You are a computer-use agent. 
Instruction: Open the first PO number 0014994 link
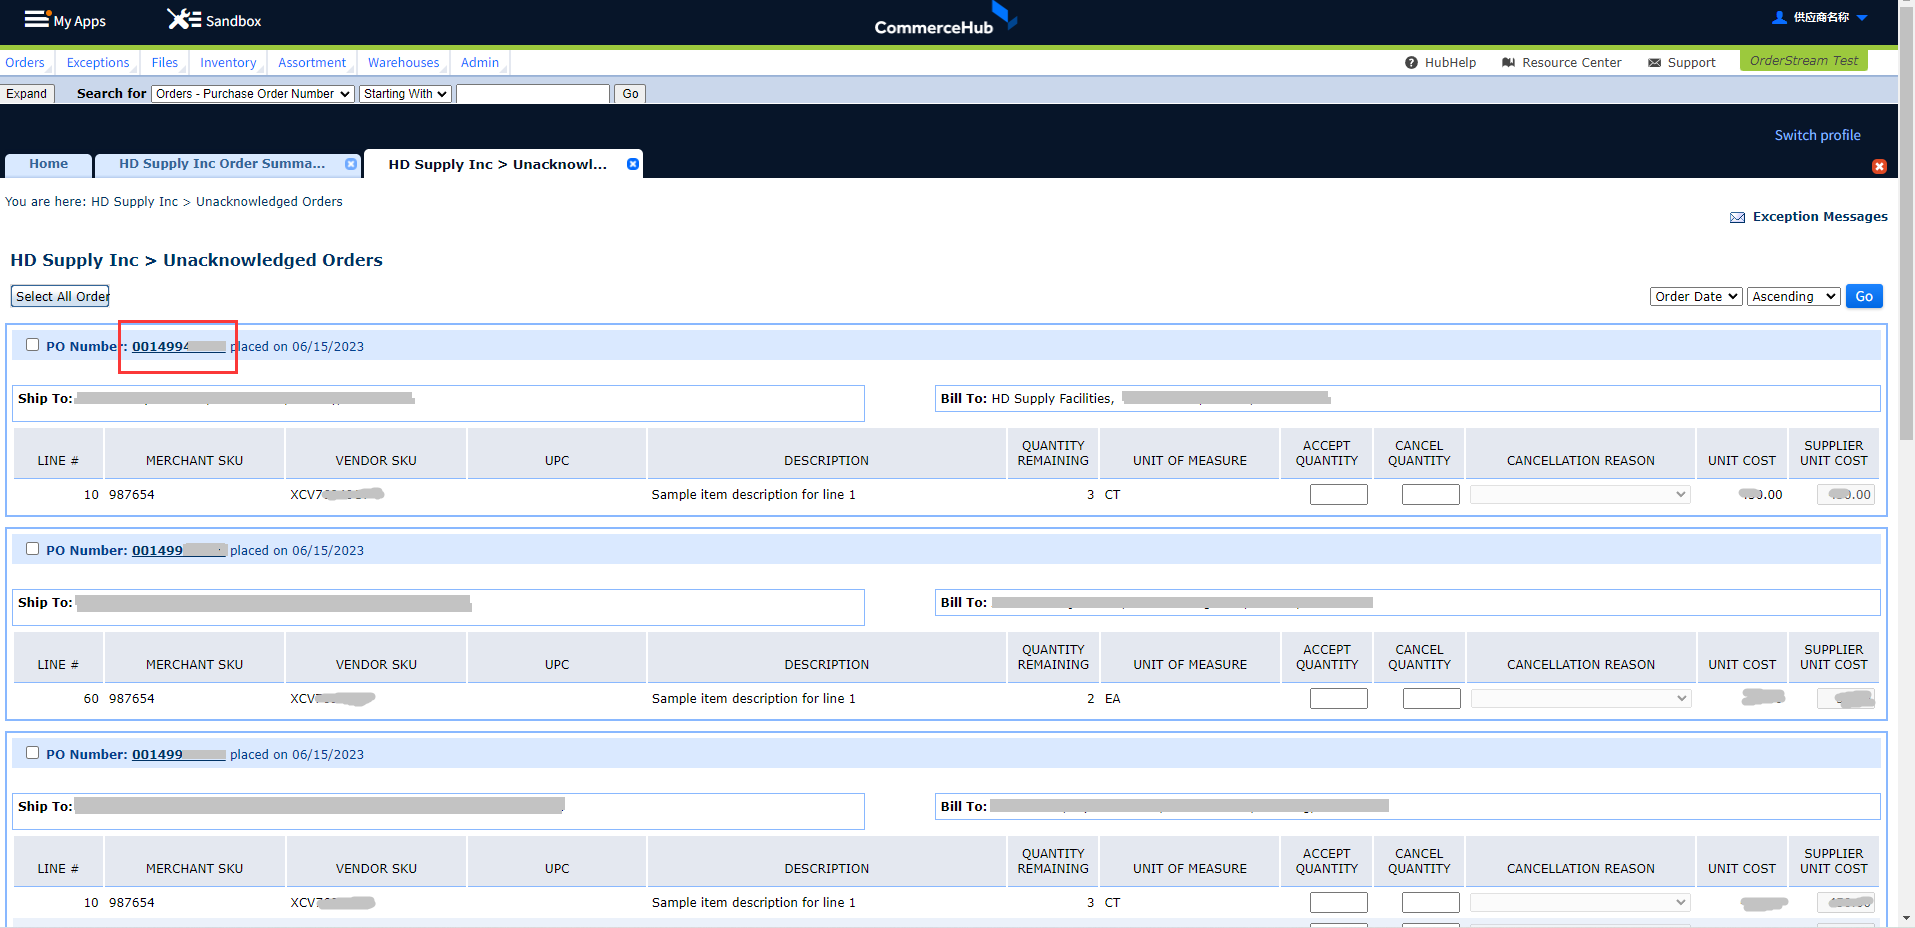179,346
